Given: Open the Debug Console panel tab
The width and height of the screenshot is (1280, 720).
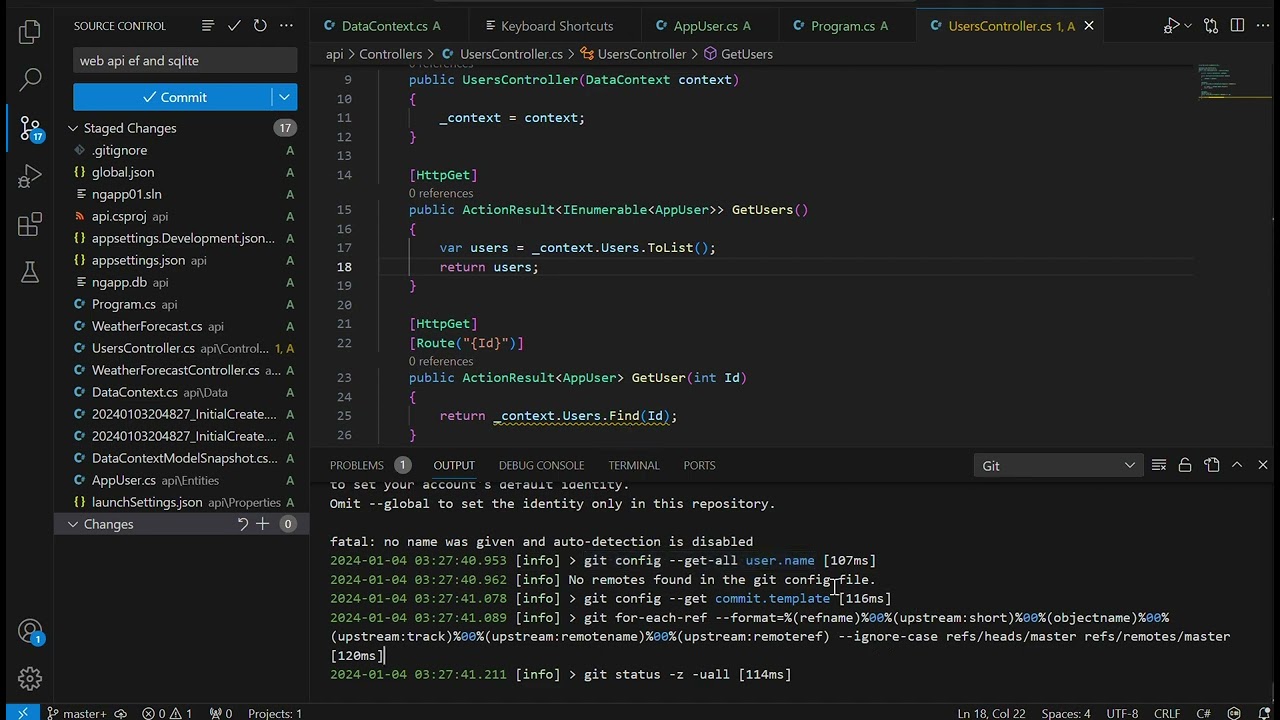Looking at the screenshot, I should 541,465.
